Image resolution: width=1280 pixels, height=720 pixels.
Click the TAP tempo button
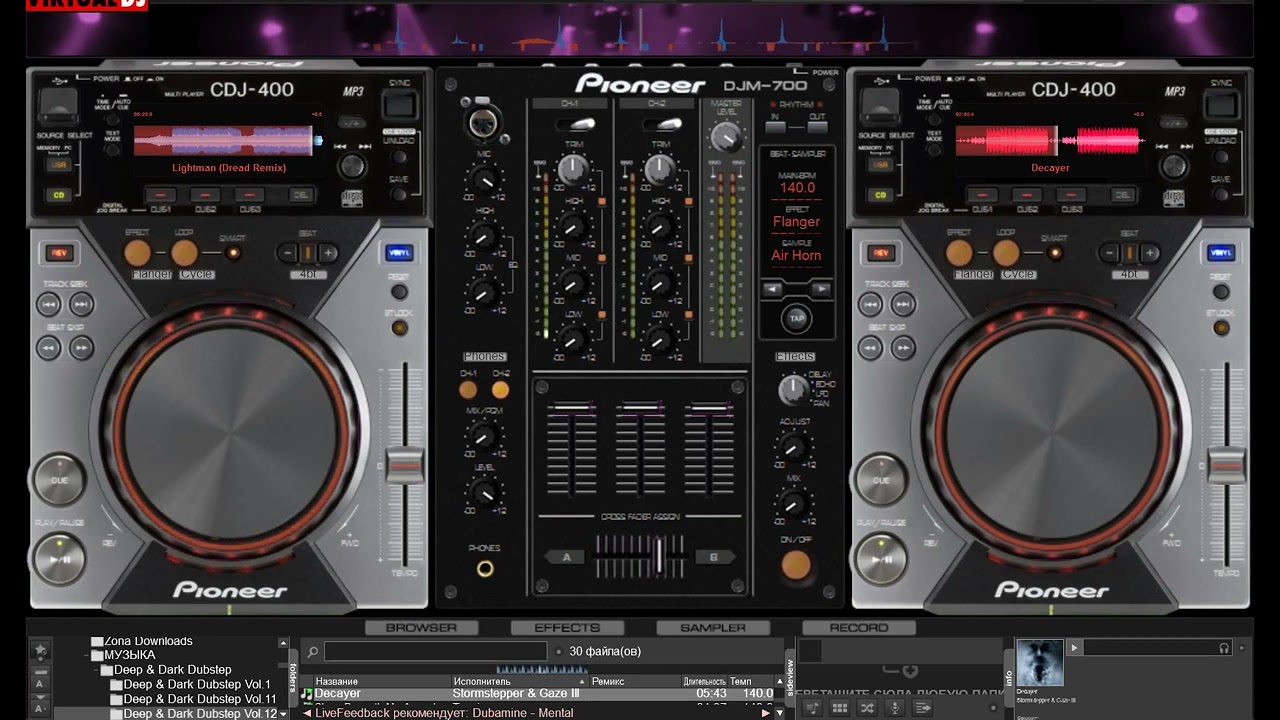pyautogui.click(x=797, y=318)
